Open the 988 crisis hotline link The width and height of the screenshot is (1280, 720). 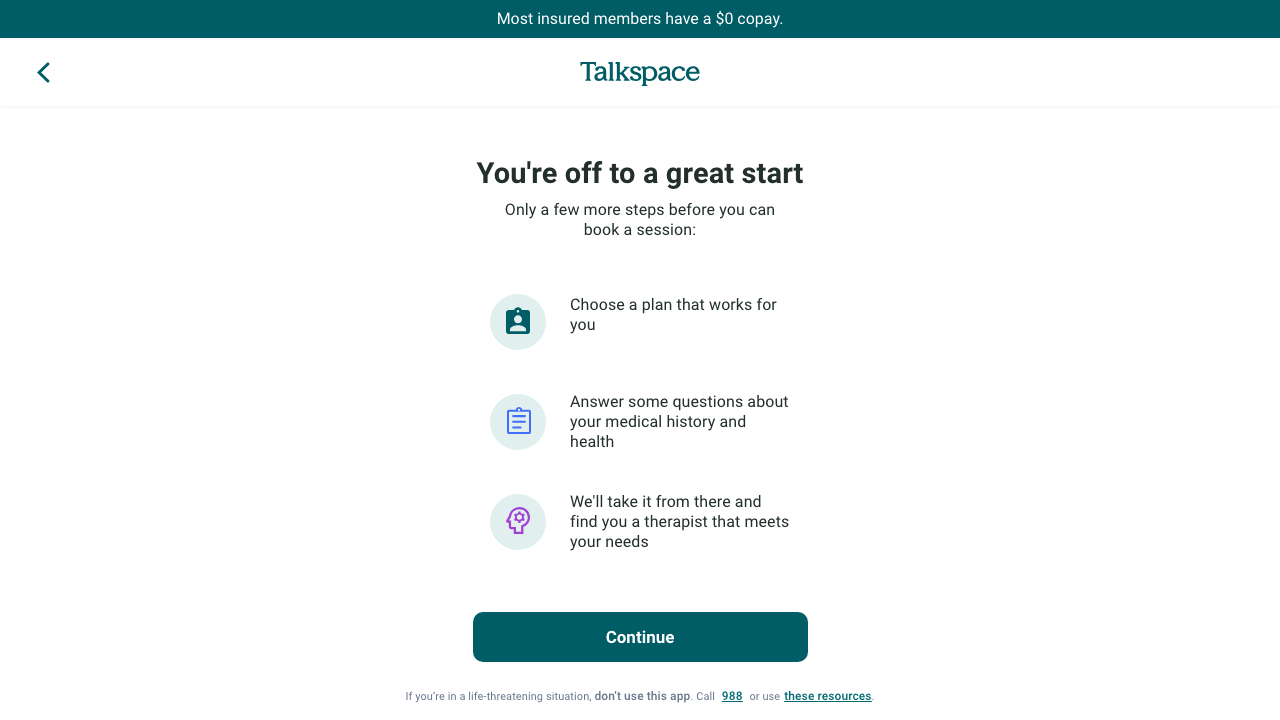(x=731, y=696)
